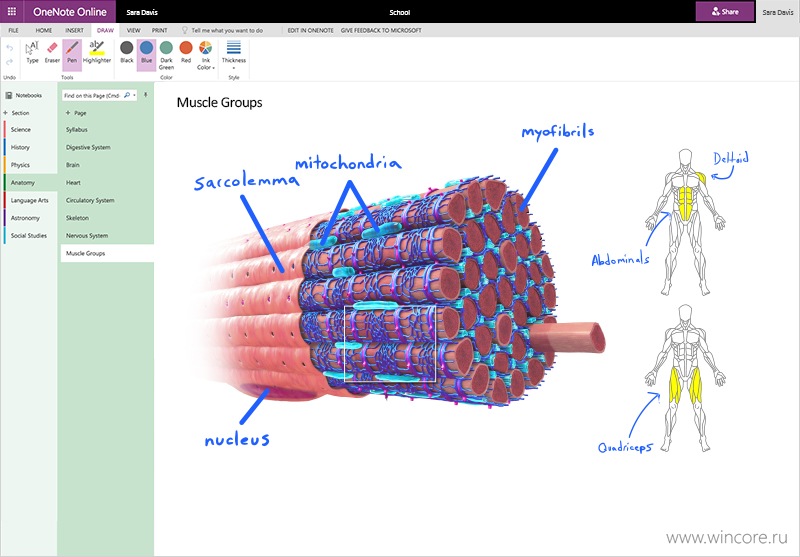Open the Language Arts section
The image size is (800, 557).
(x=30, y=200)
